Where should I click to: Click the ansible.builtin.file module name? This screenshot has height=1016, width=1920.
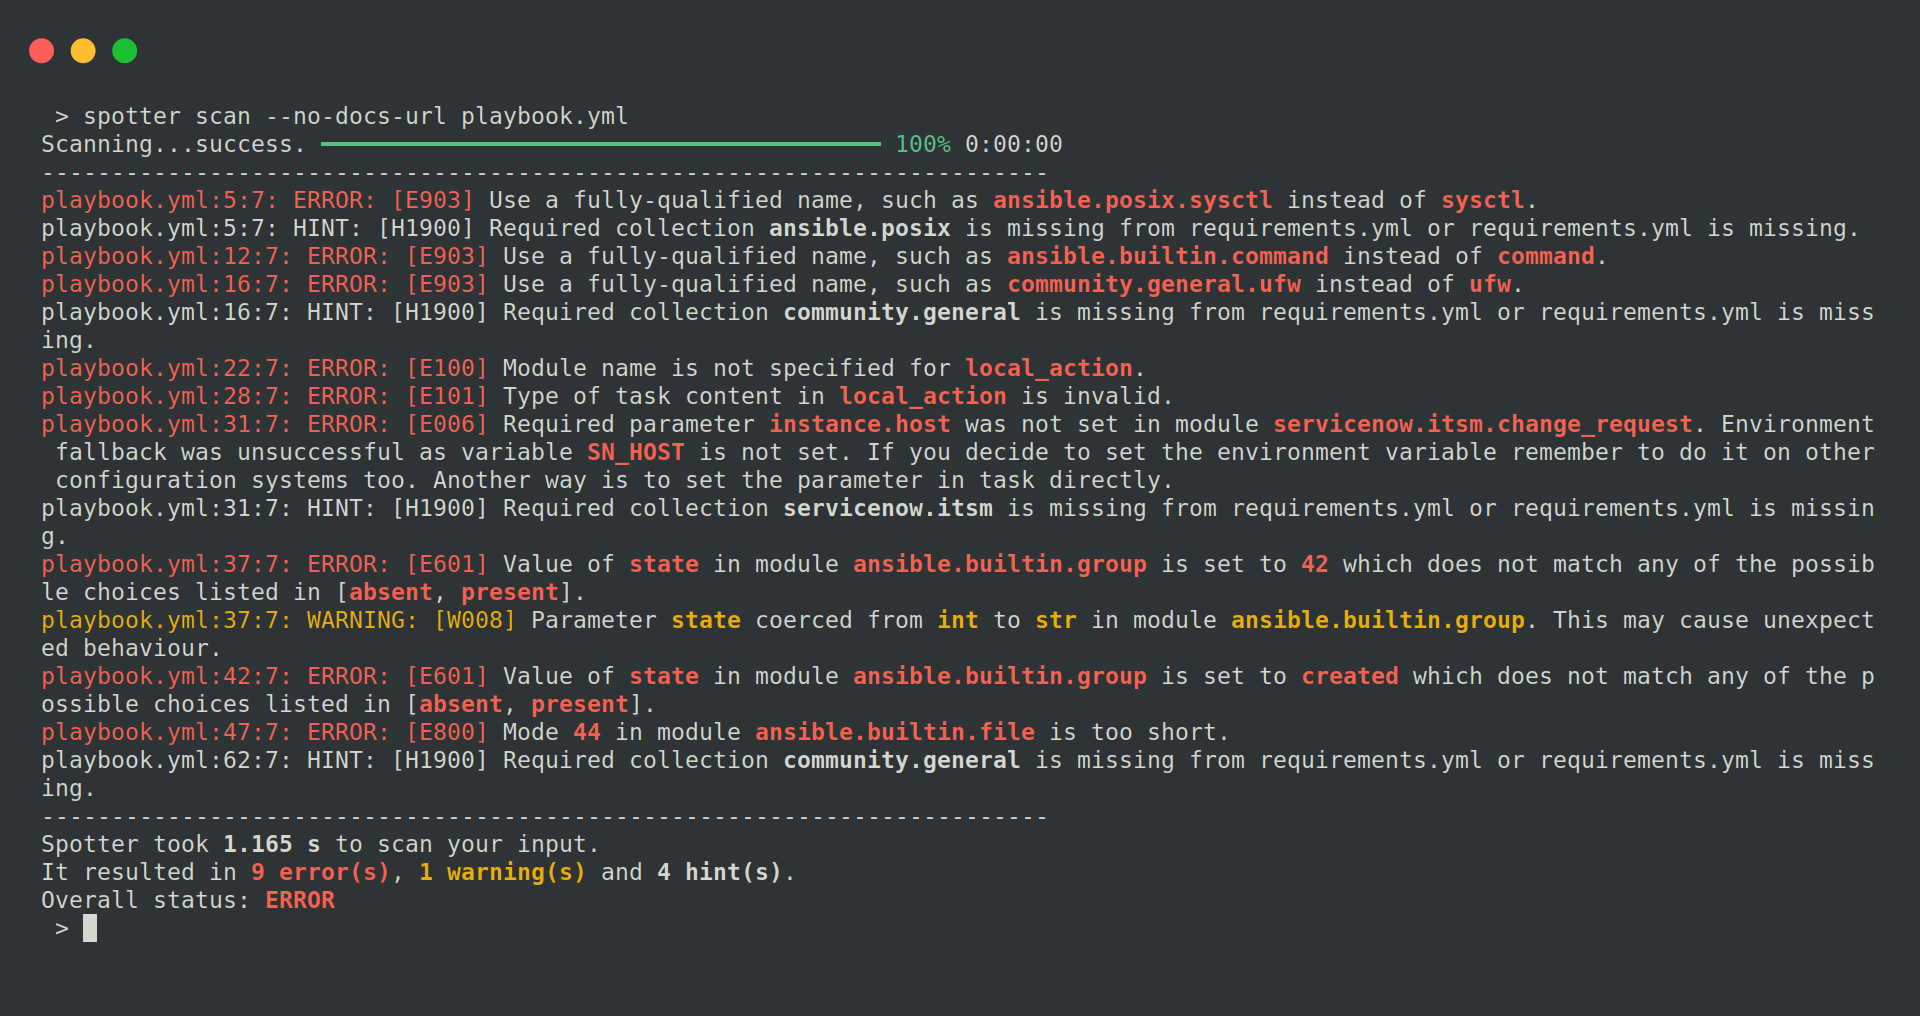click(x=894, y=733)
